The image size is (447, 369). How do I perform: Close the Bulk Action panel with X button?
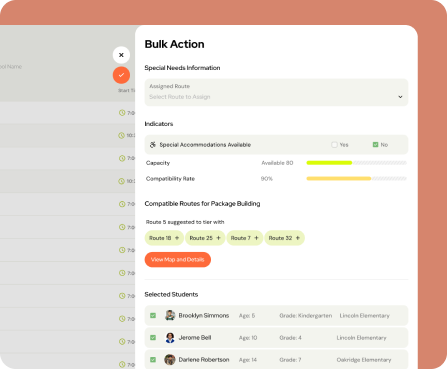pos(121,55)
